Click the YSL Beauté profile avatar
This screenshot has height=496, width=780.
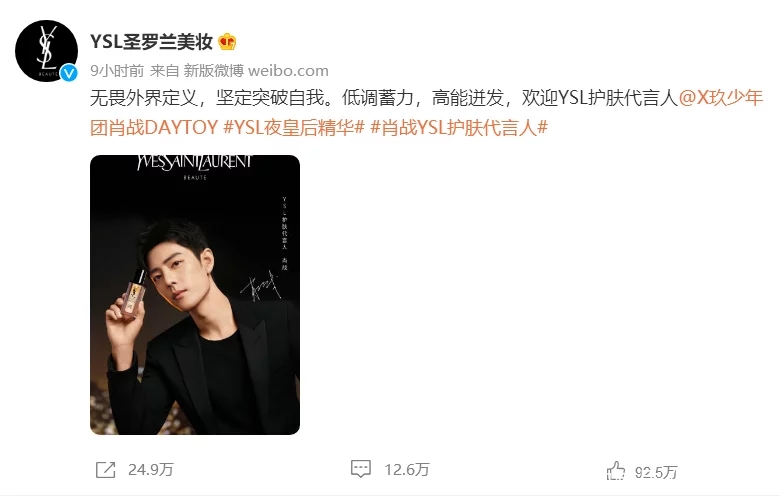46,51
